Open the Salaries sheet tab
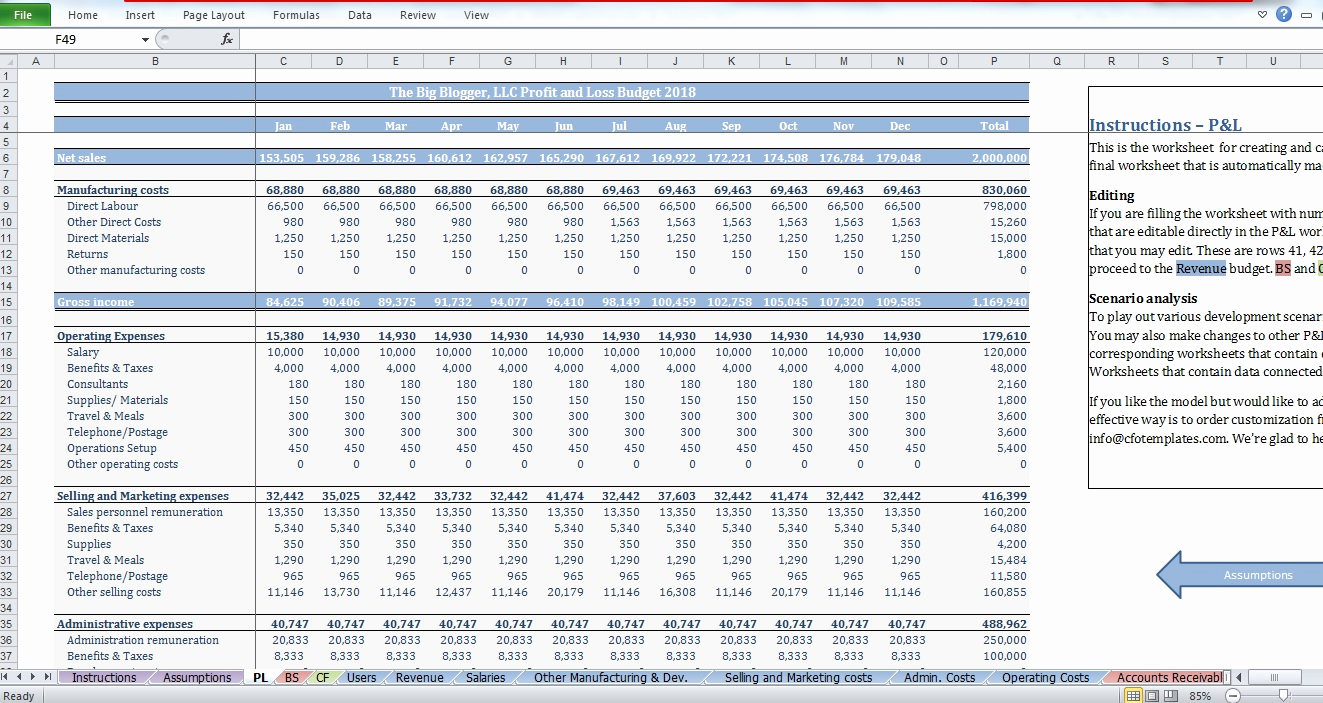 [x=486, y=678]
